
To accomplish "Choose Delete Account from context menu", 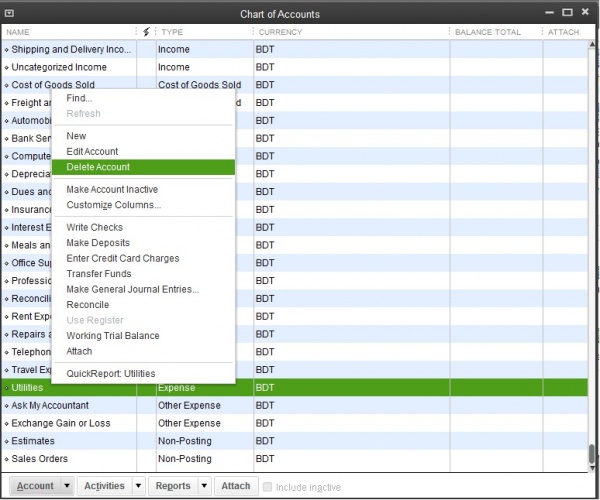I will (x=98, y=167).
